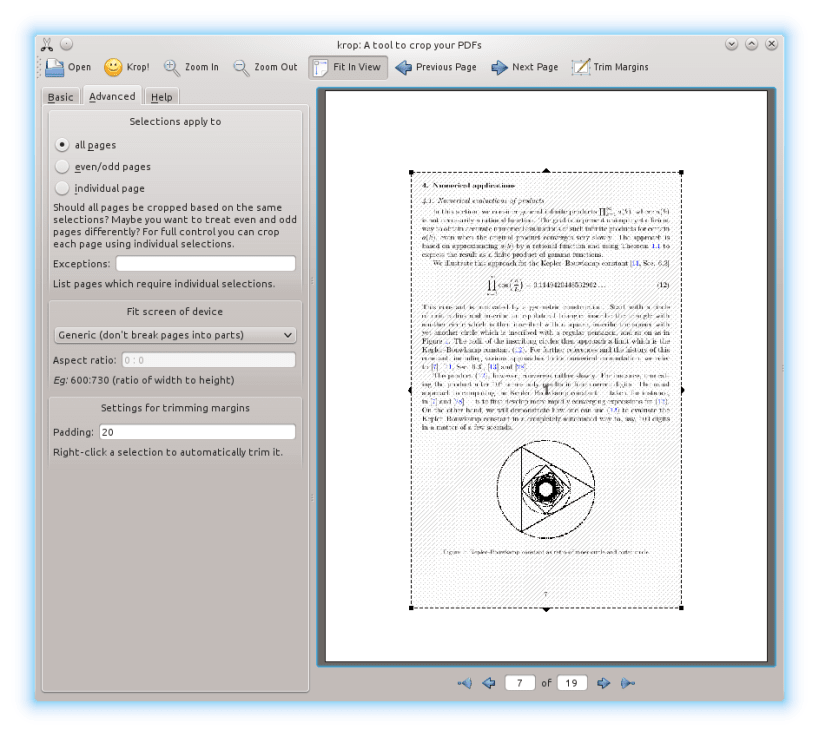Viewport: 819px width, 736px height.
Task: Click the top edge selection handle
Action: point(546,171)
